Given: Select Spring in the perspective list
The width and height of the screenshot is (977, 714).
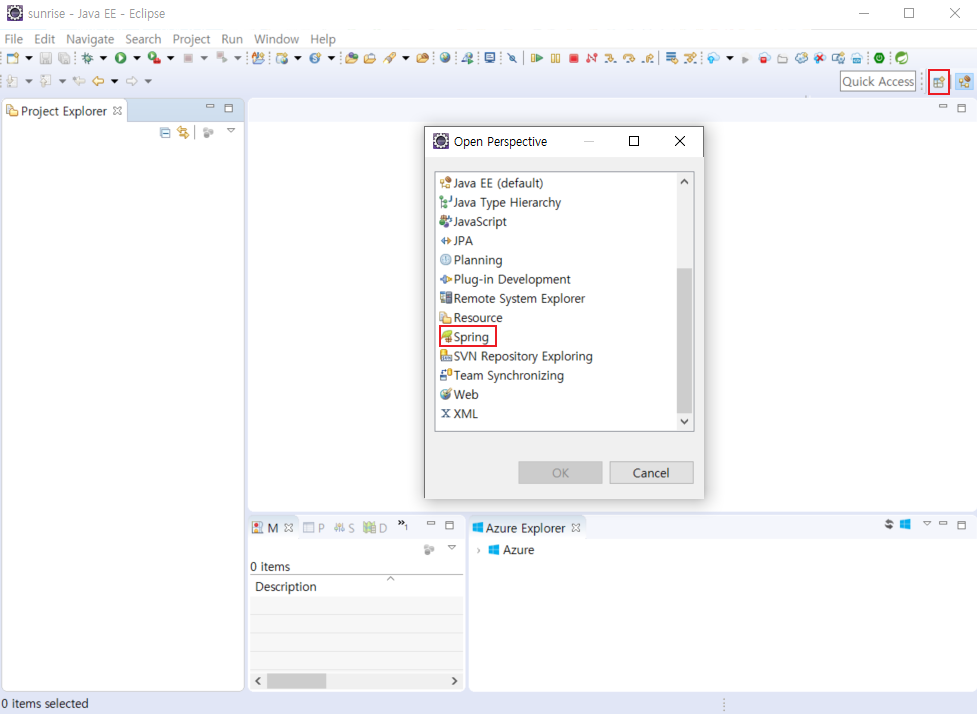Looking at the screenshot, I should click(471, 337).
